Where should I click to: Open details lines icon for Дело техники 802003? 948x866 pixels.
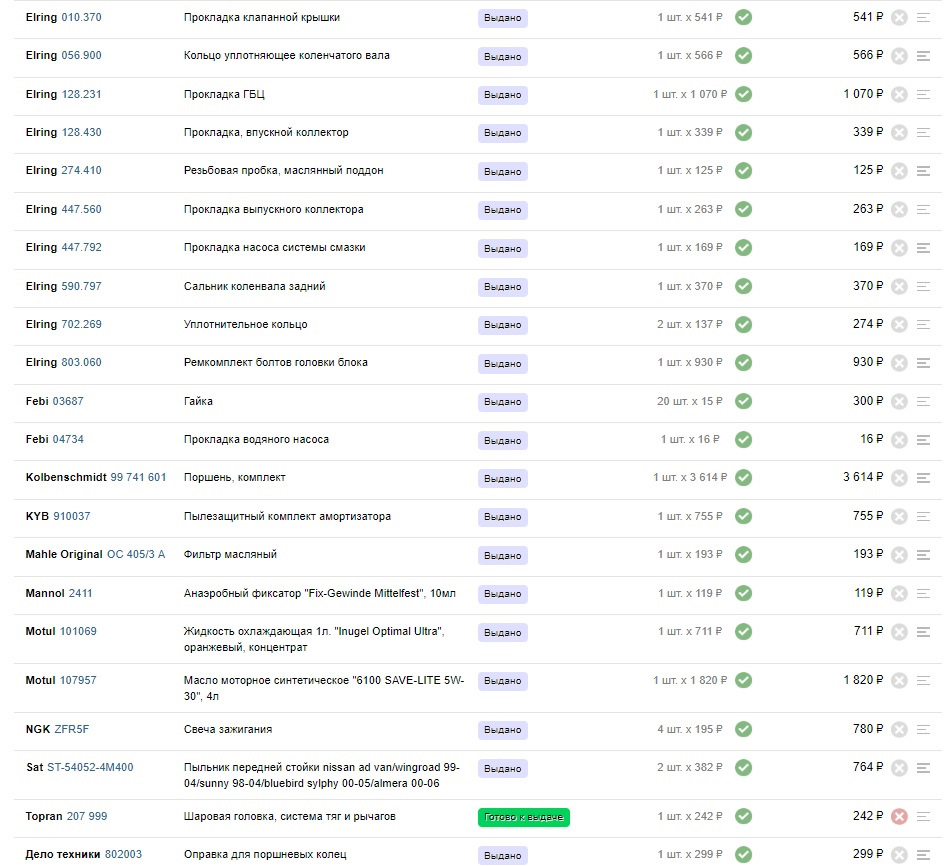point(923,855)
